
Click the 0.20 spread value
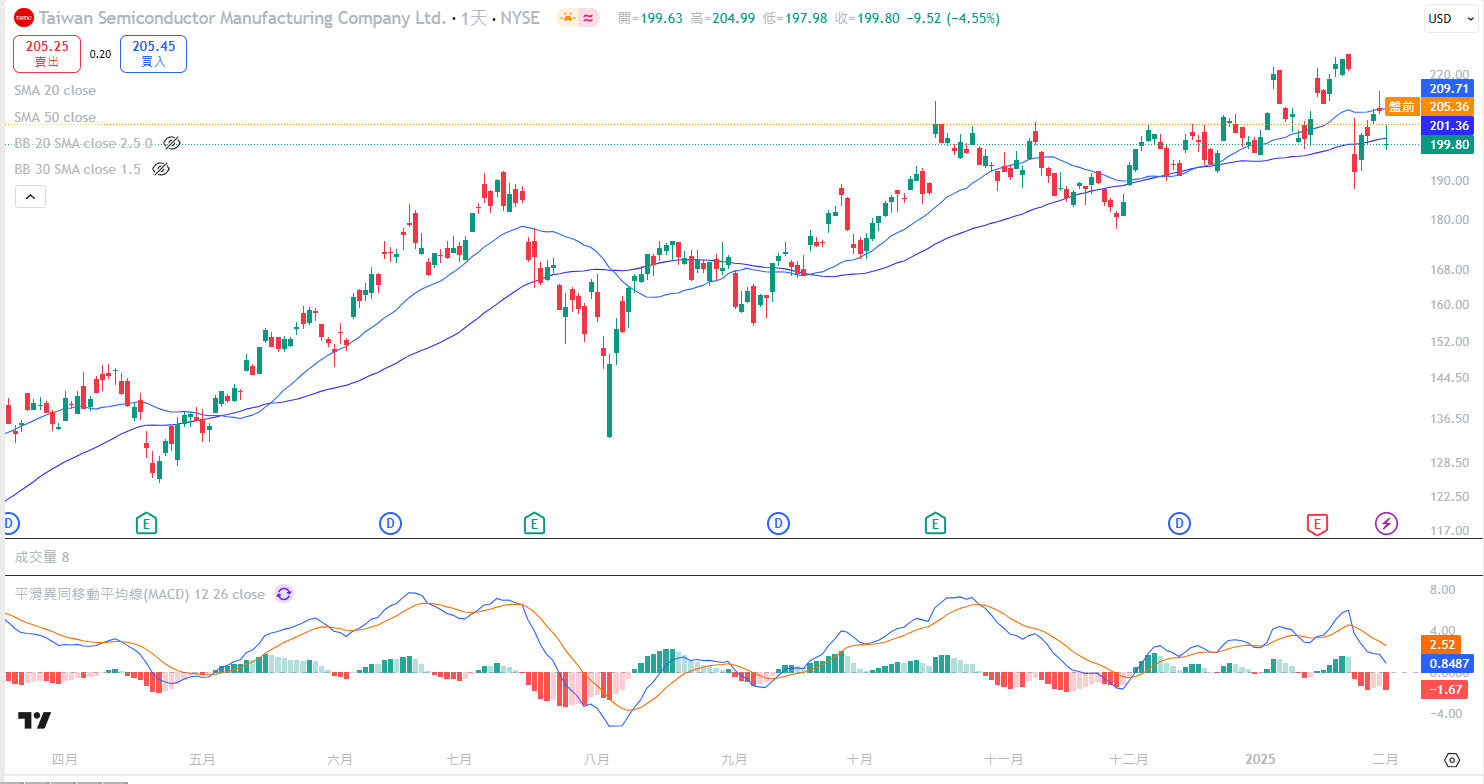coord(100,54)
